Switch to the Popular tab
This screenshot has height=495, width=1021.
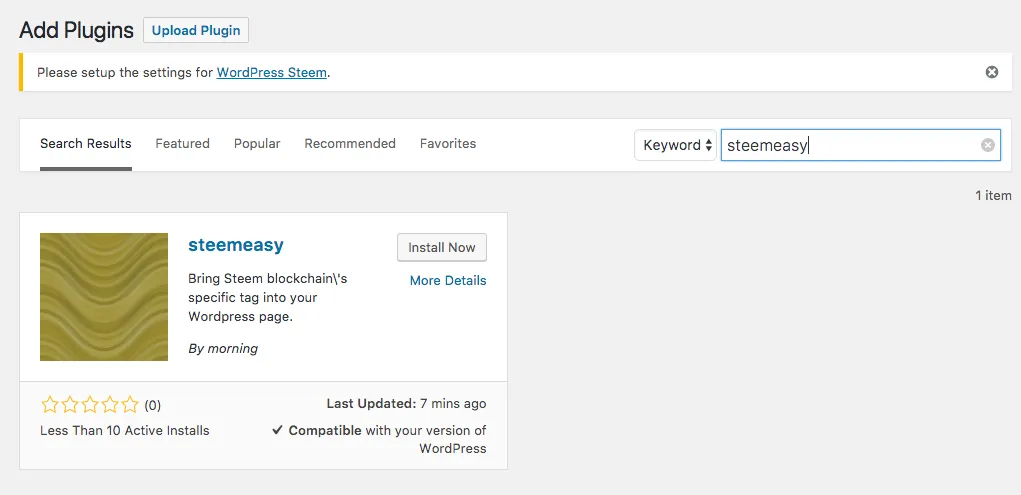tap(257, 144)
